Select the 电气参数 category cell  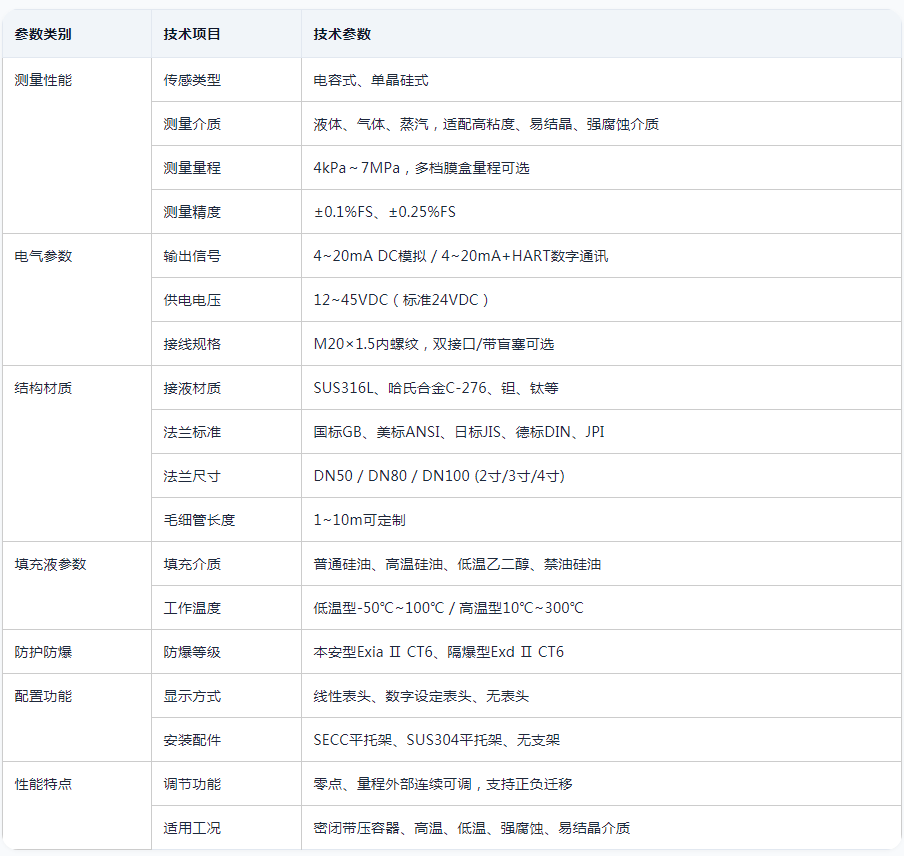coord(77,300)
